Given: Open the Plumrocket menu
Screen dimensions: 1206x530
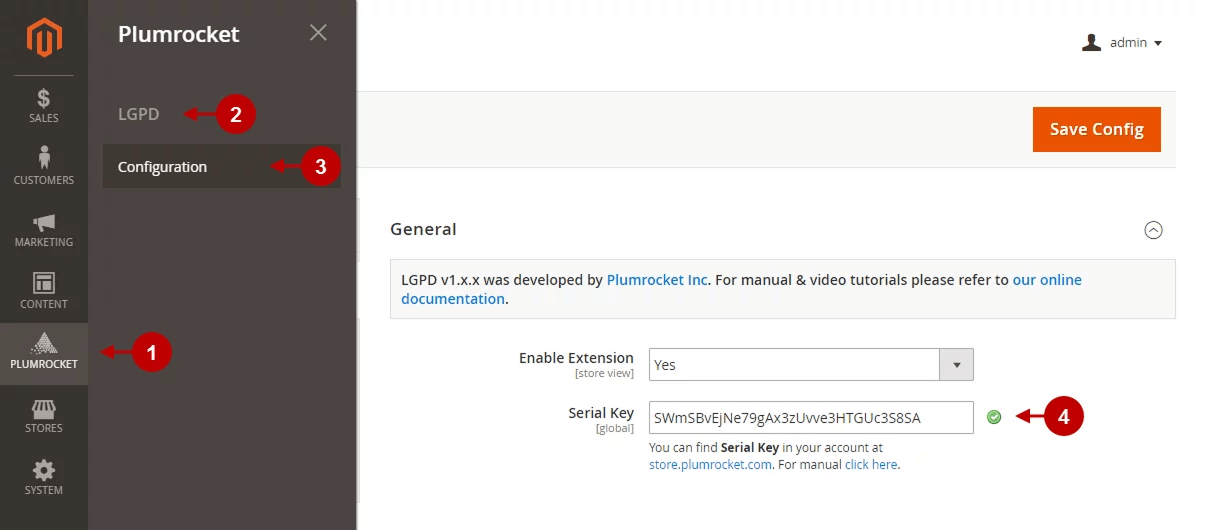Looking at the screenshot, I should pyautogui.click(x=44, y=354).
